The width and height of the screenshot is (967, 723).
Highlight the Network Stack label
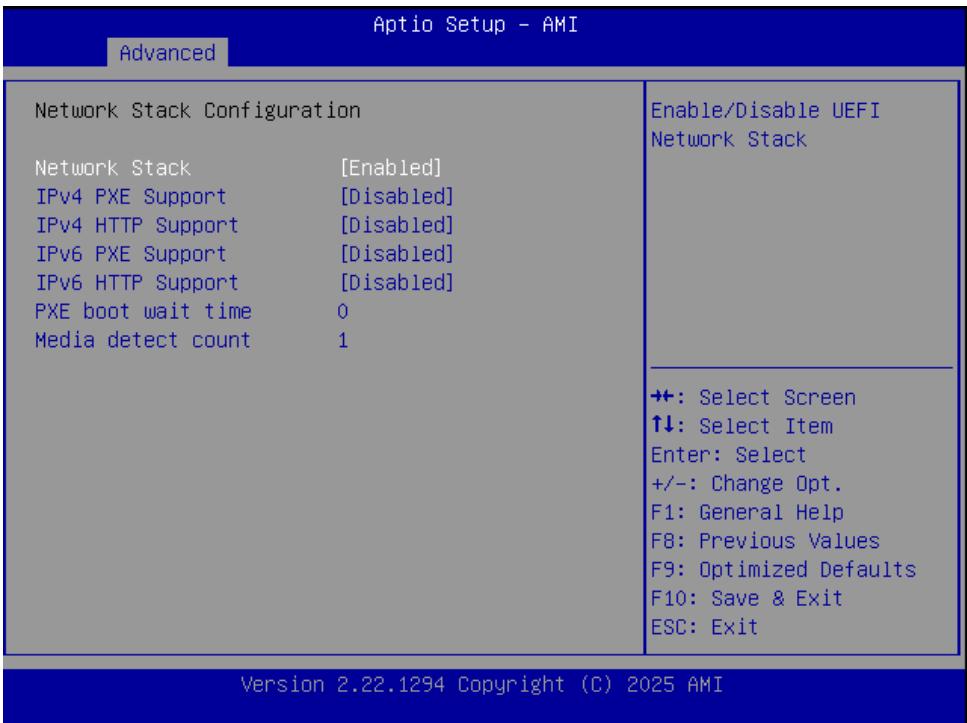[113, 168]
